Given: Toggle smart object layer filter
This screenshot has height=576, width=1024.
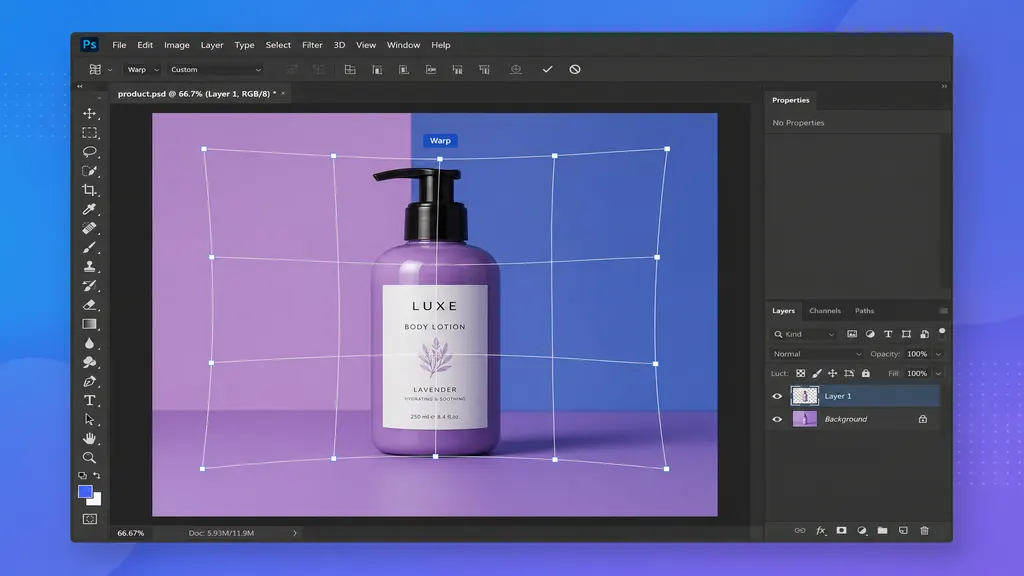Looking at the screenshot, I should tap(924, 334).
